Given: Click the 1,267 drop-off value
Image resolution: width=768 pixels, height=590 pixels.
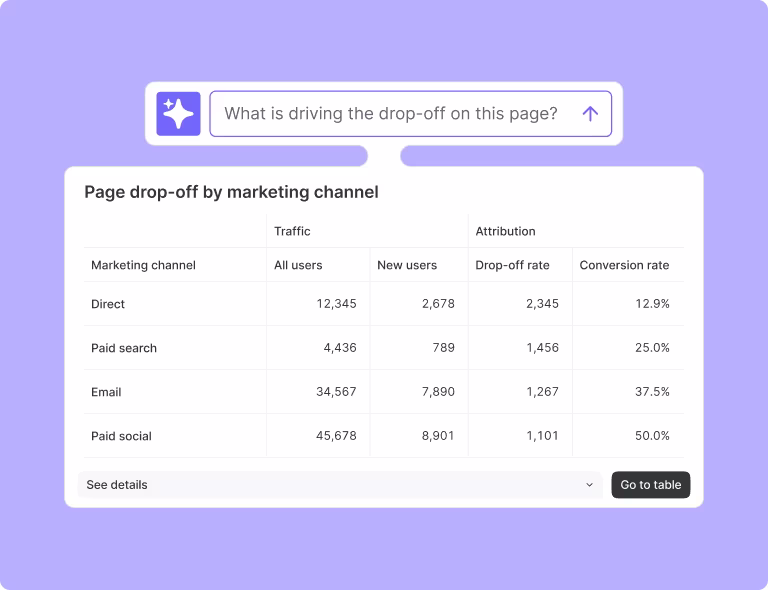Looking at the screenshot, I should coord(542,392).
